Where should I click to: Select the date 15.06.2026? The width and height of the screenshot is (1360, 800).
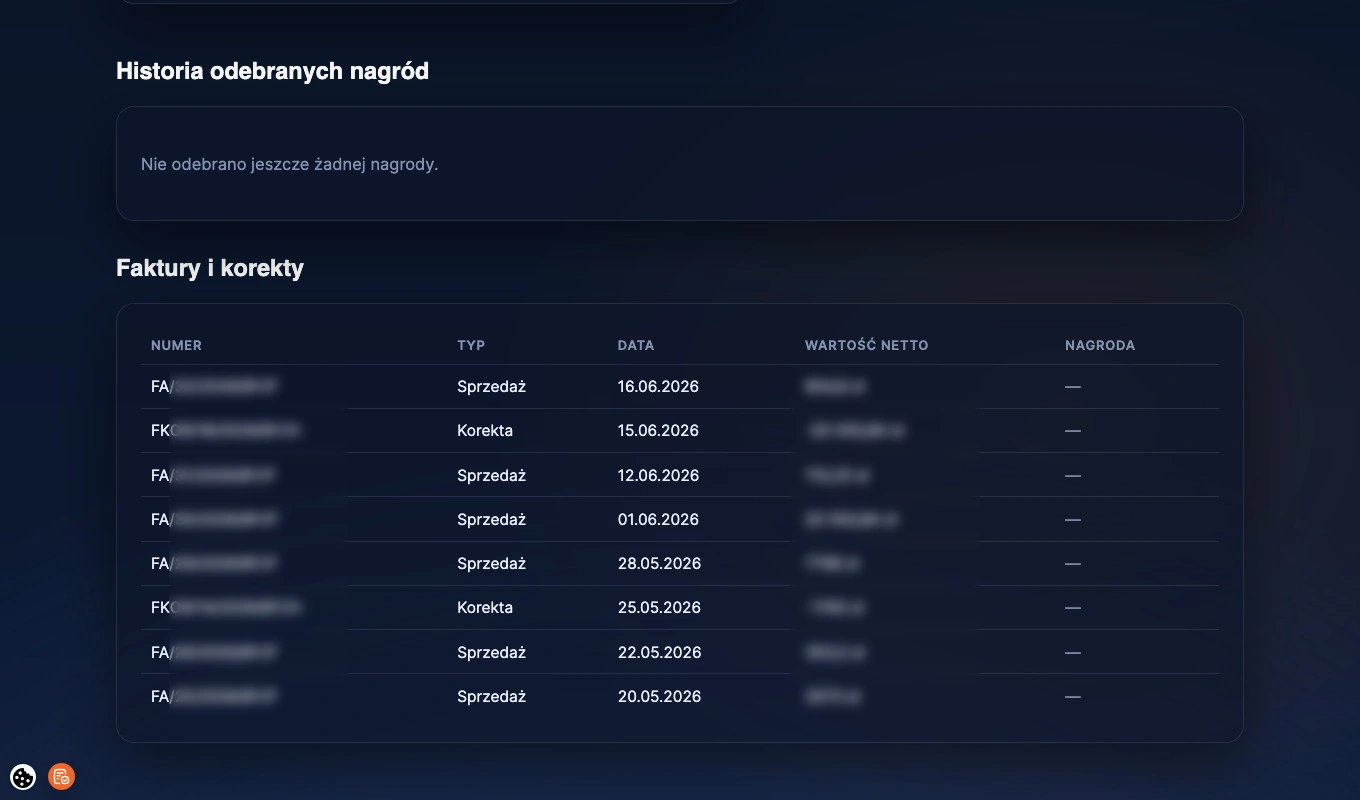tap(658, 431)
